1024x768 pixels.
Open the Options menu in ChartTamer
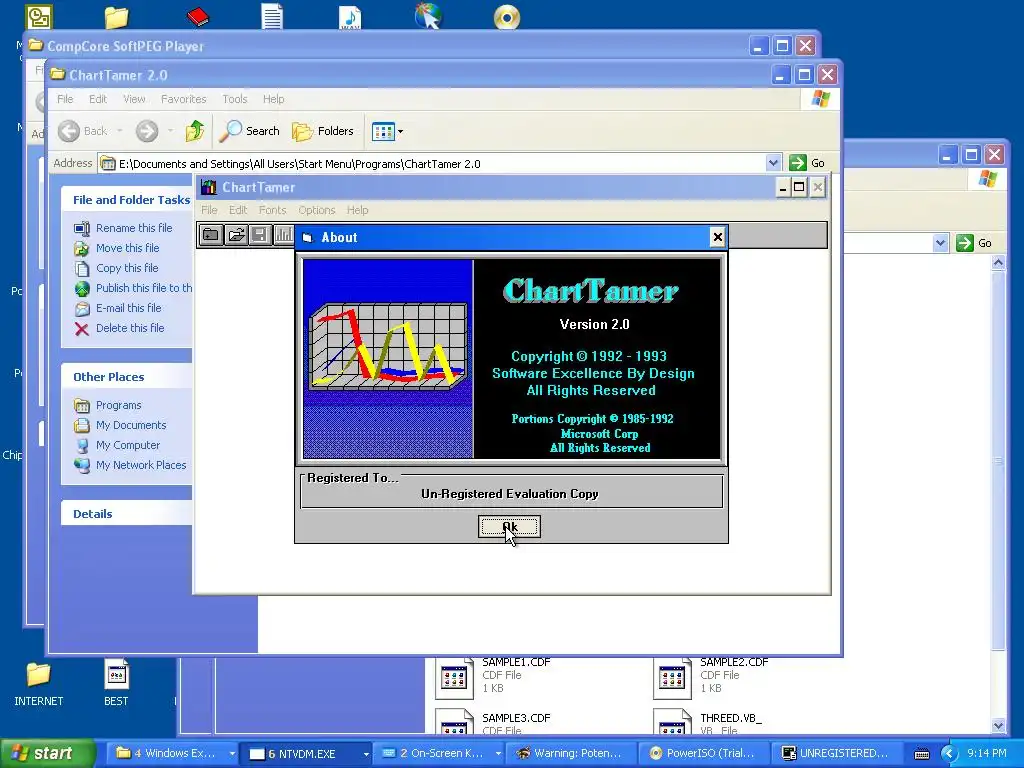pyautogui.click(x=317, y=210)
